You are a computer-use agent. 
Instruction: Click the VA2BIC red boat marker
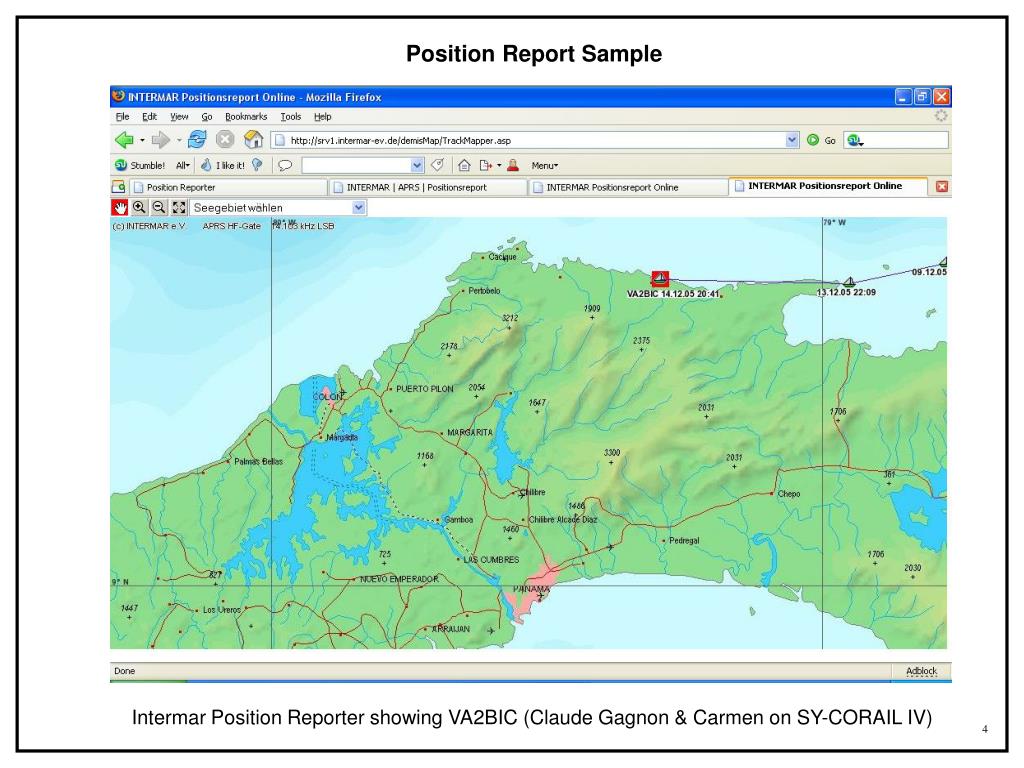click(660, 279)
